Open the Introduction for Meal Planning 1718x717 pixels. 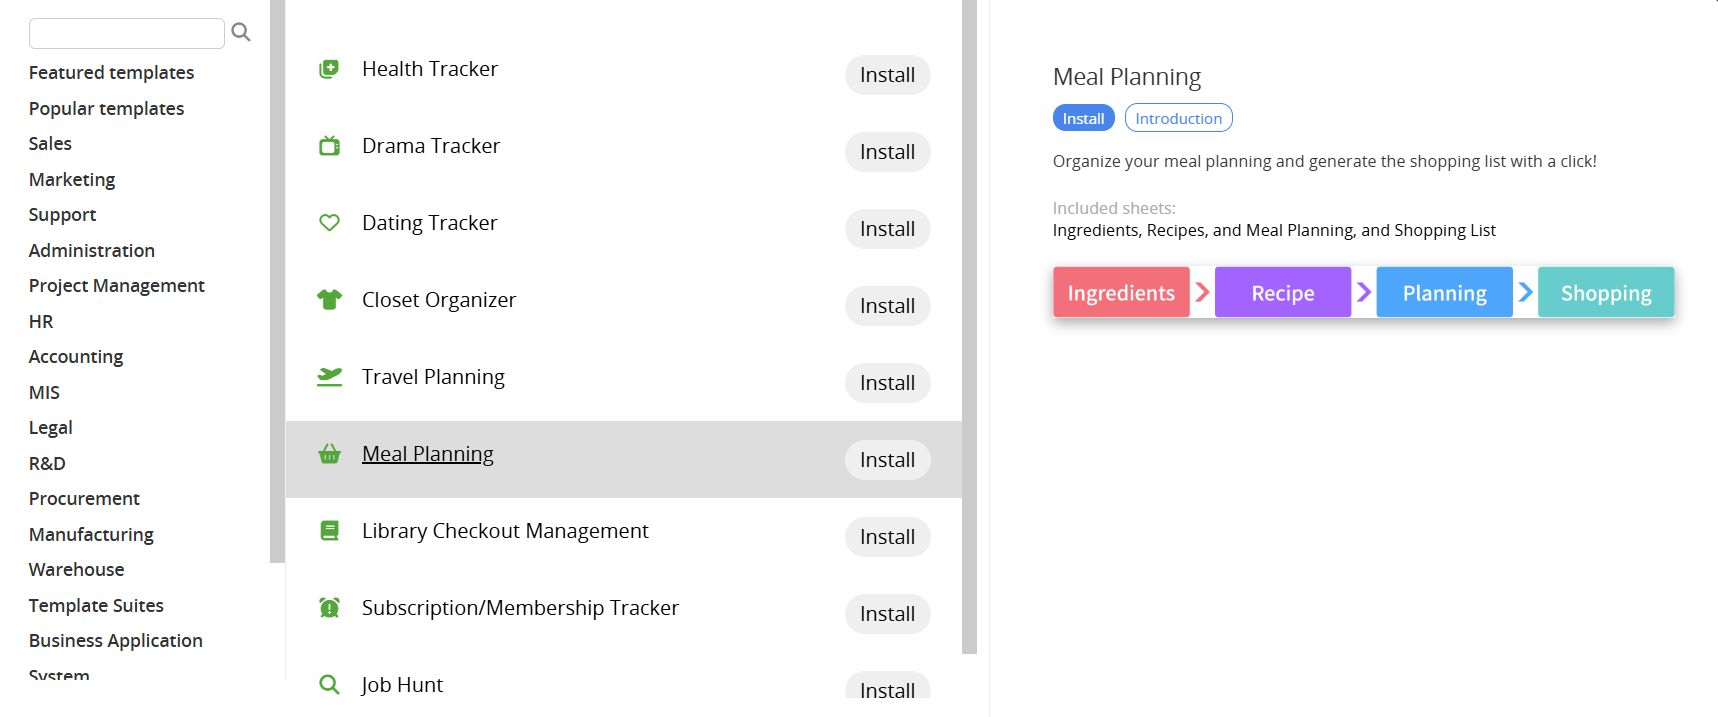pos(1178,118)
